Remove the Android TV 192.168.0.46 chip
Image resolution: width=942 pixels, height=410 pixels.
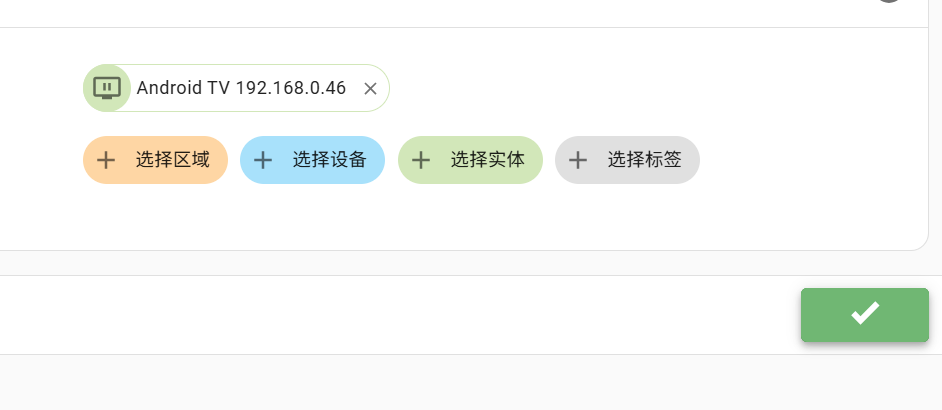370,88
